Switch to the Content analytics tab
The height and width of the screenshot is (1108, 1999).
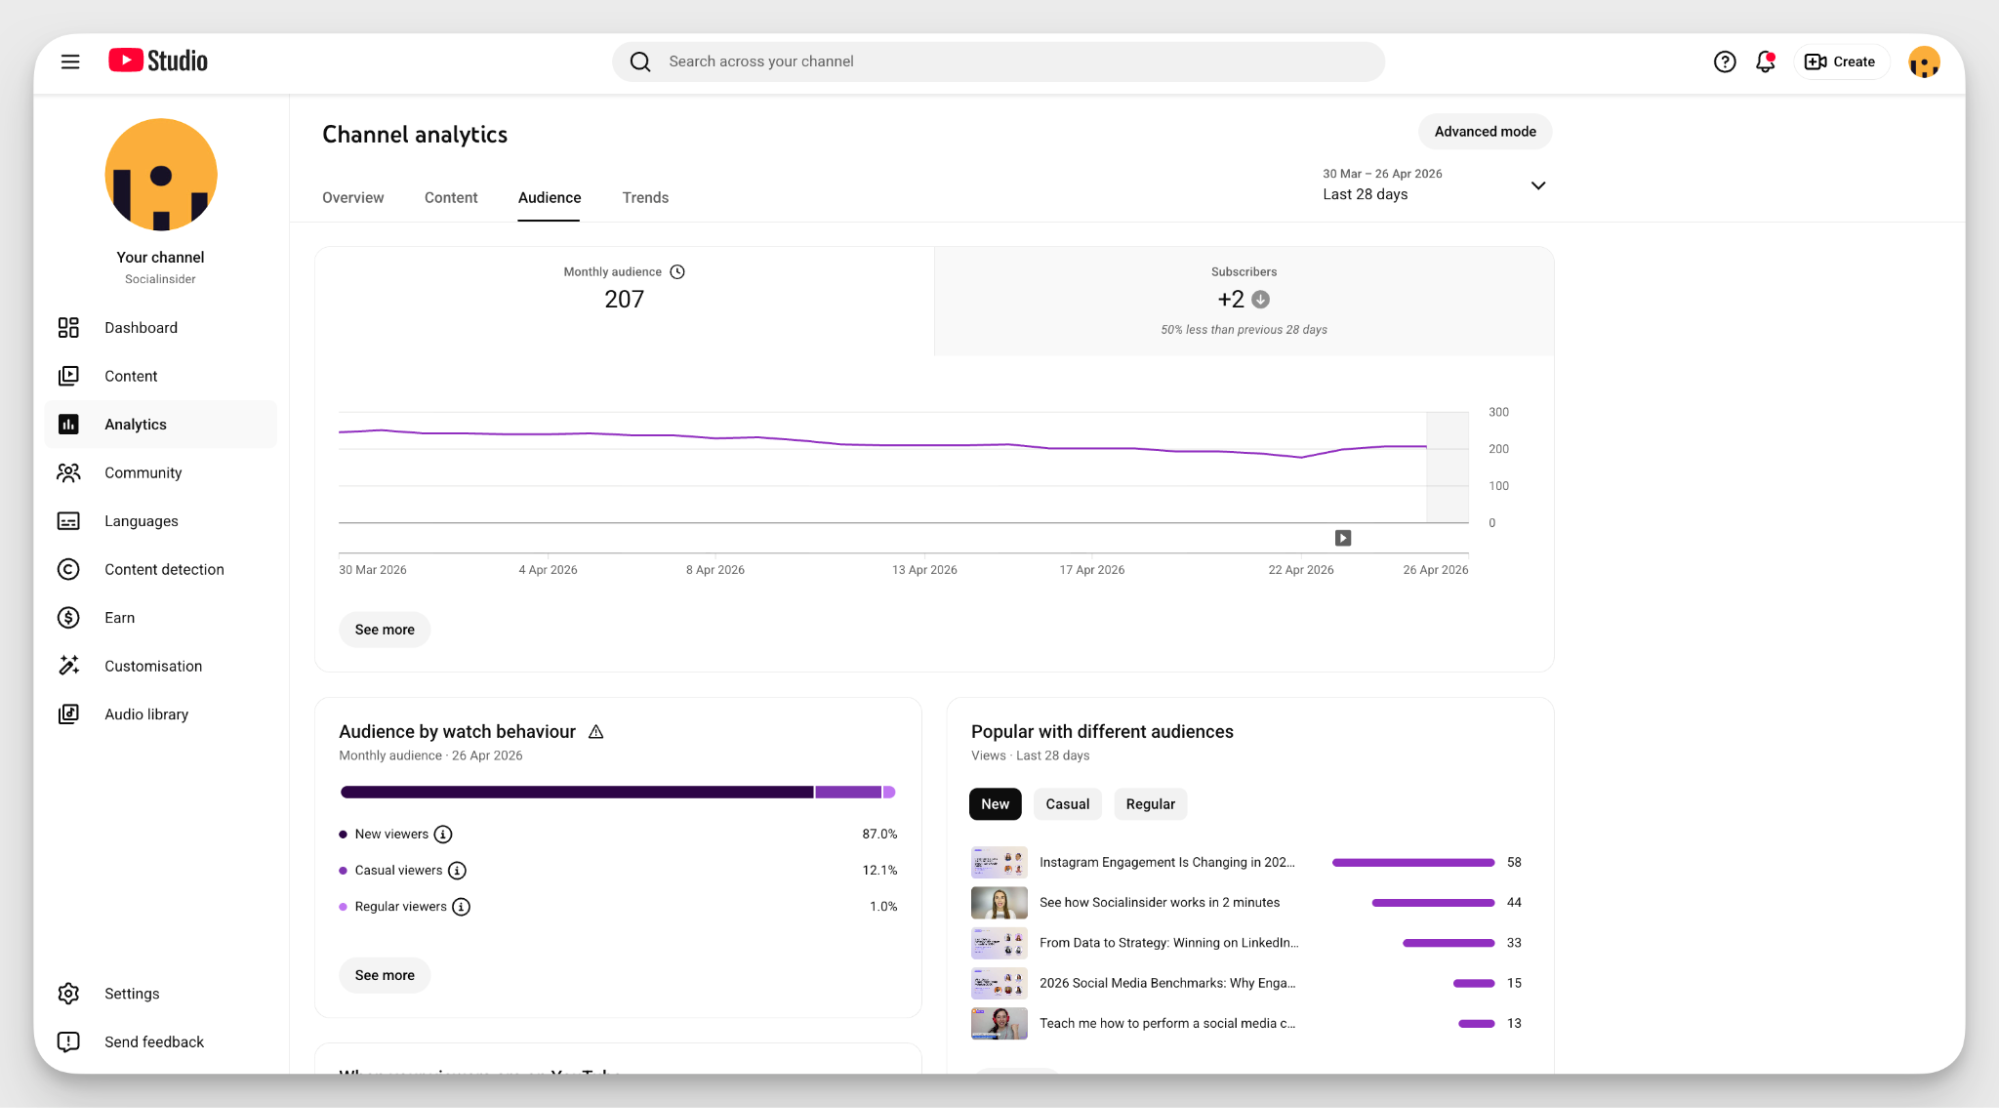click(451, 198)
